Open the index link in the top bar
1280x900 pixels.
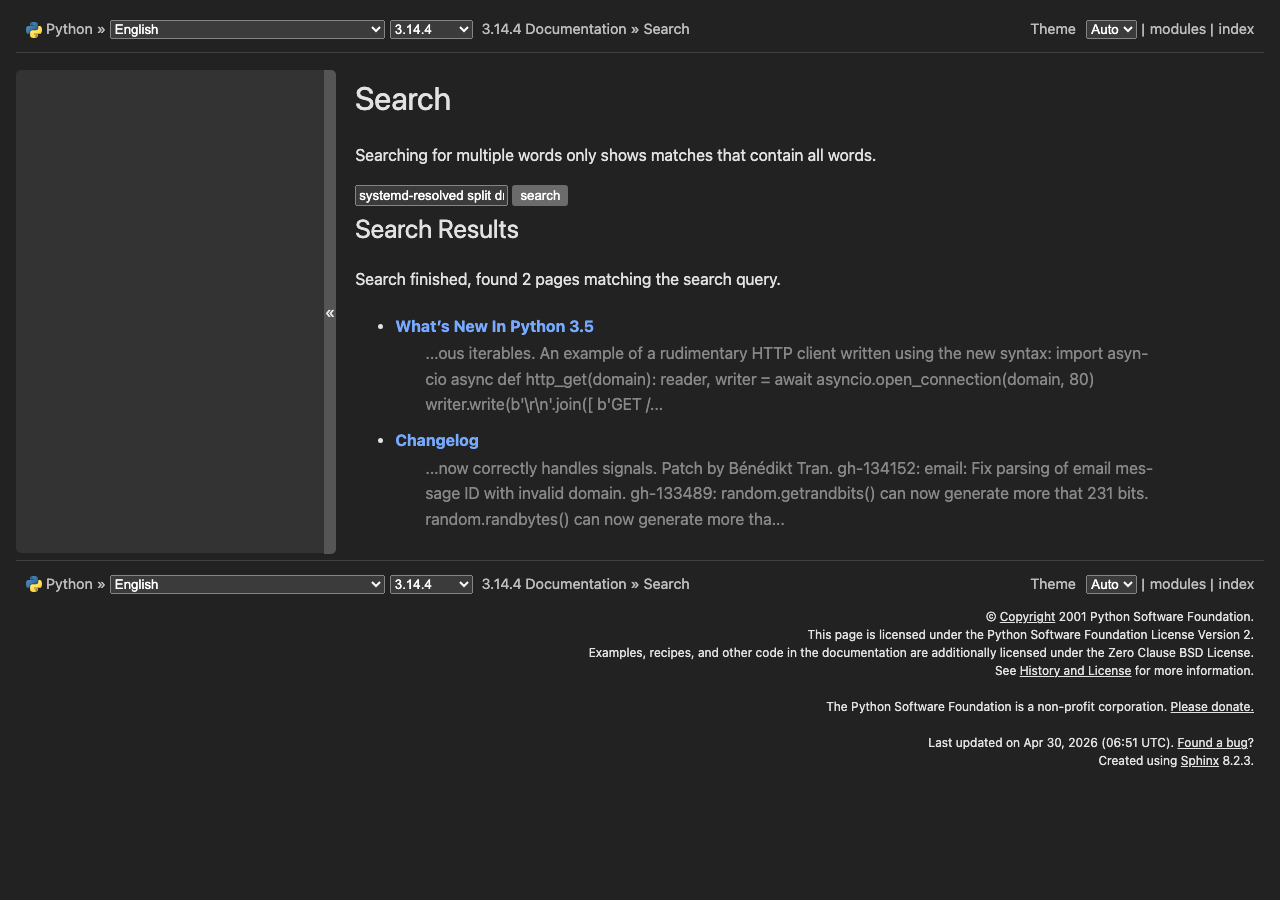[1236, 28]
